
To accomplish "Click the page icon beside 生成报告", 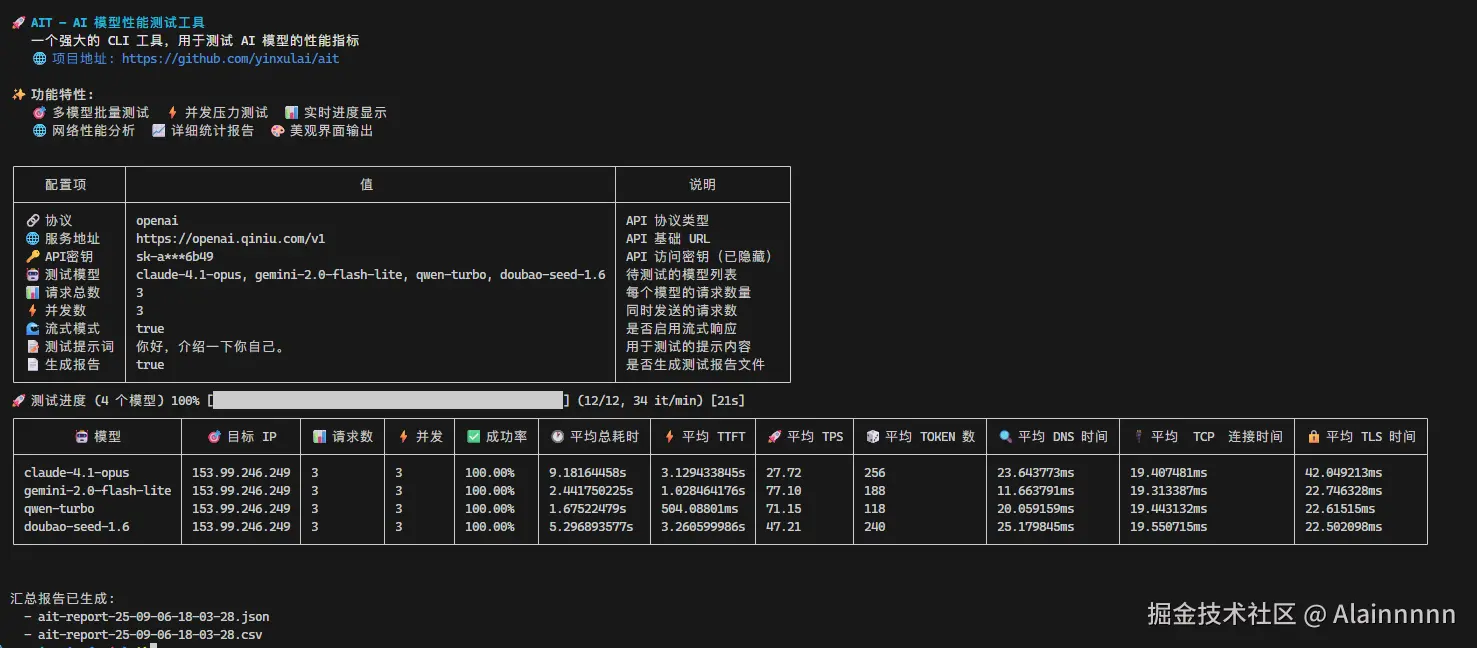I will coord(32,365).
